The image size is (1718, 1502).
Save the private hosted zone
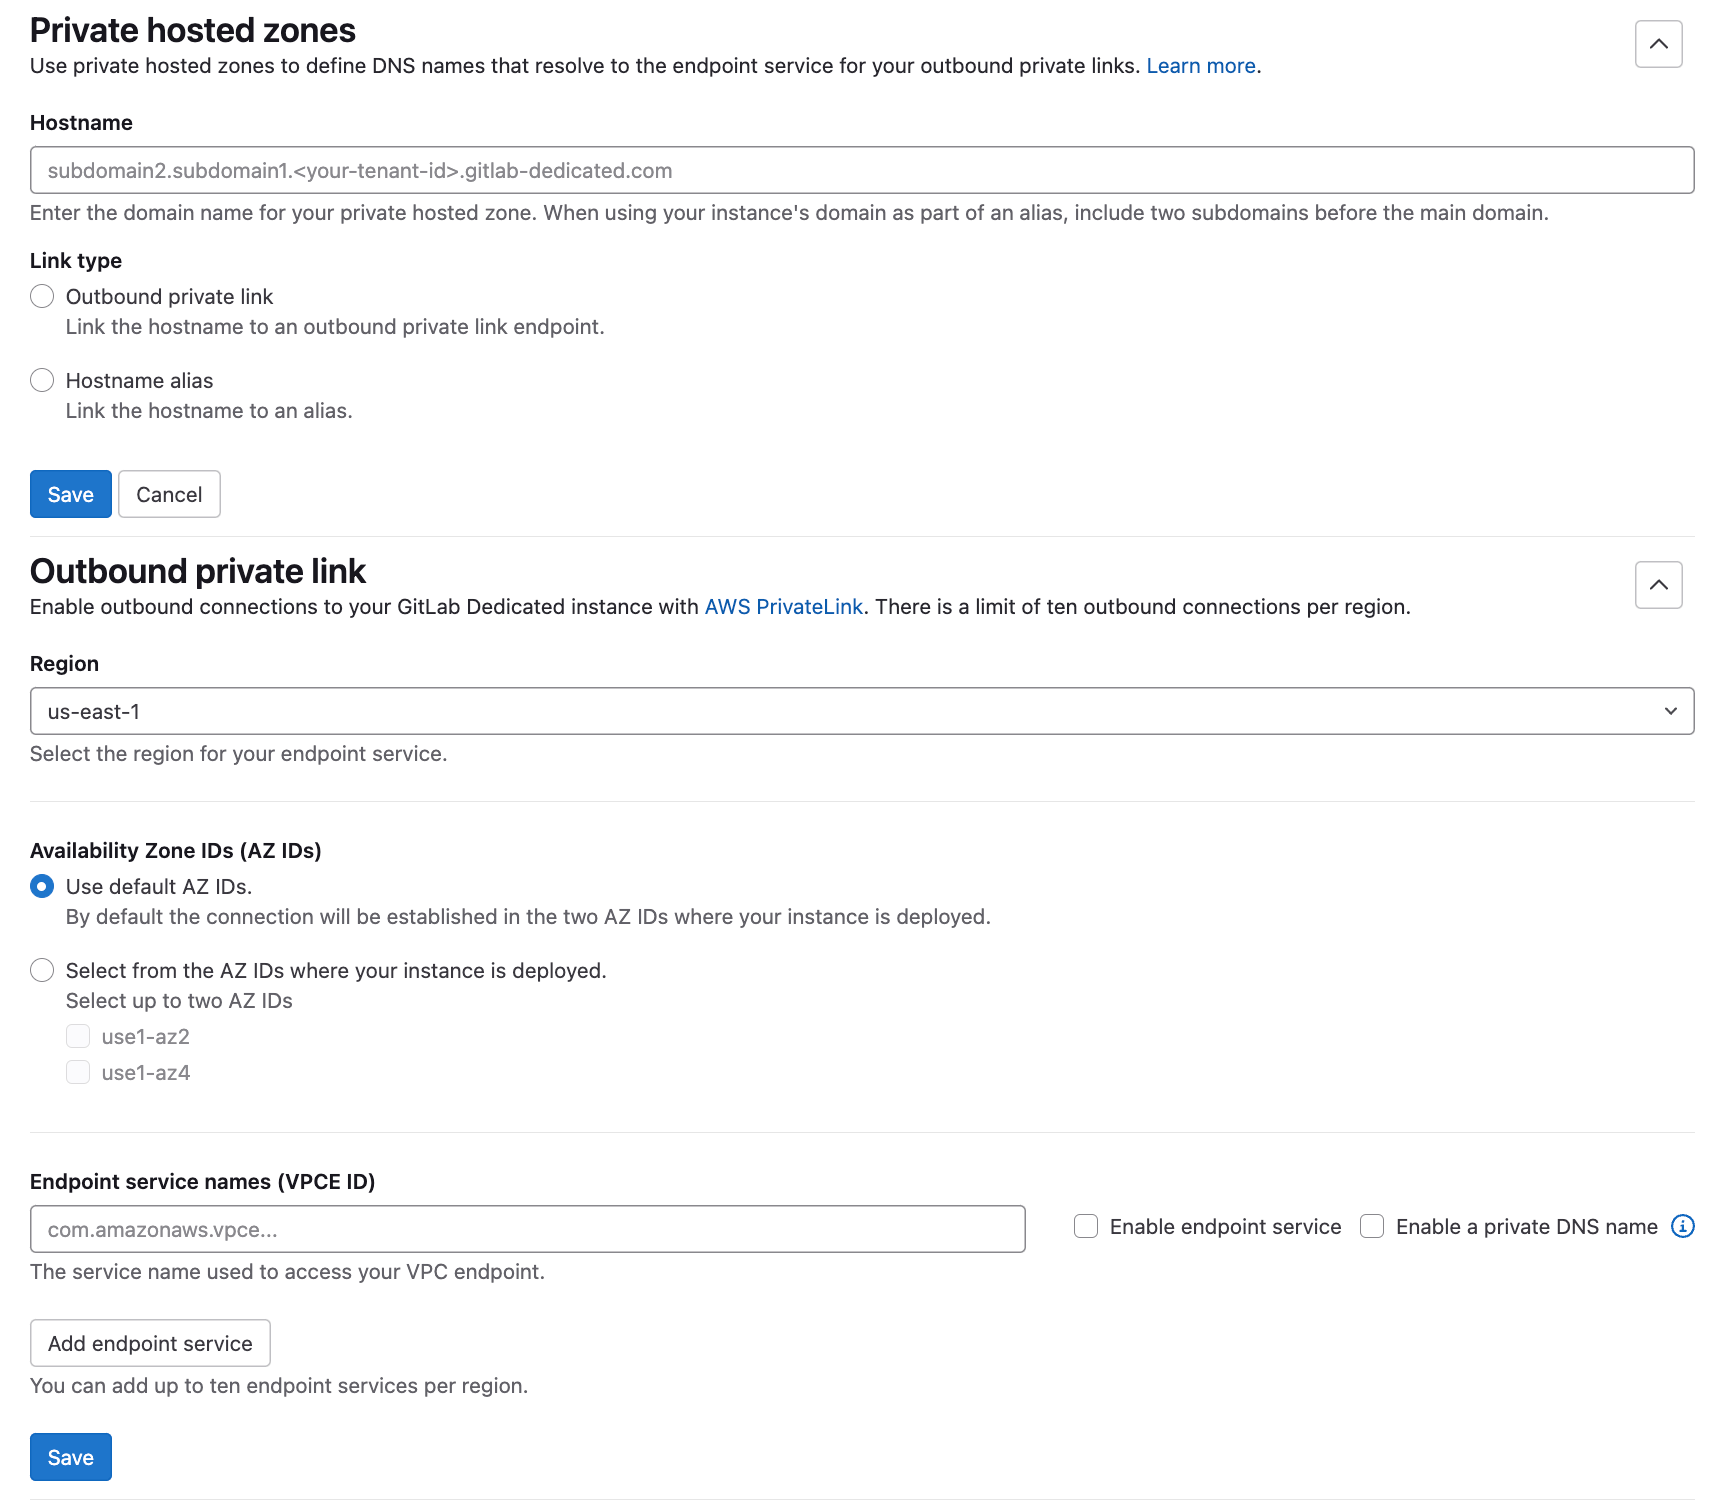70,494
